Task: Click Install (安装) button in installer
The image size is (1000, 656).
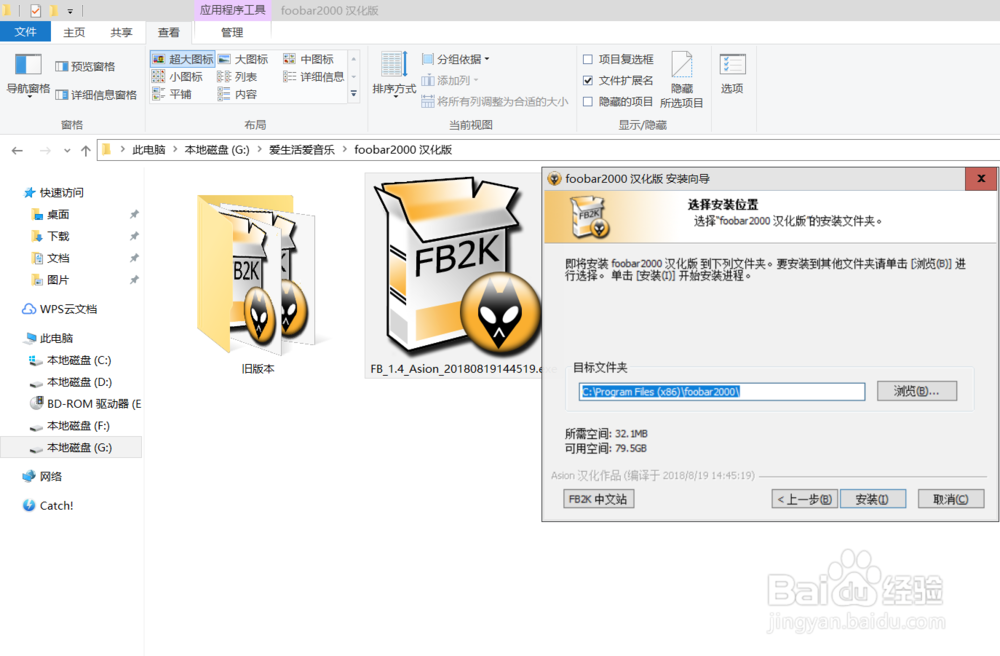Action: point(872,499)
